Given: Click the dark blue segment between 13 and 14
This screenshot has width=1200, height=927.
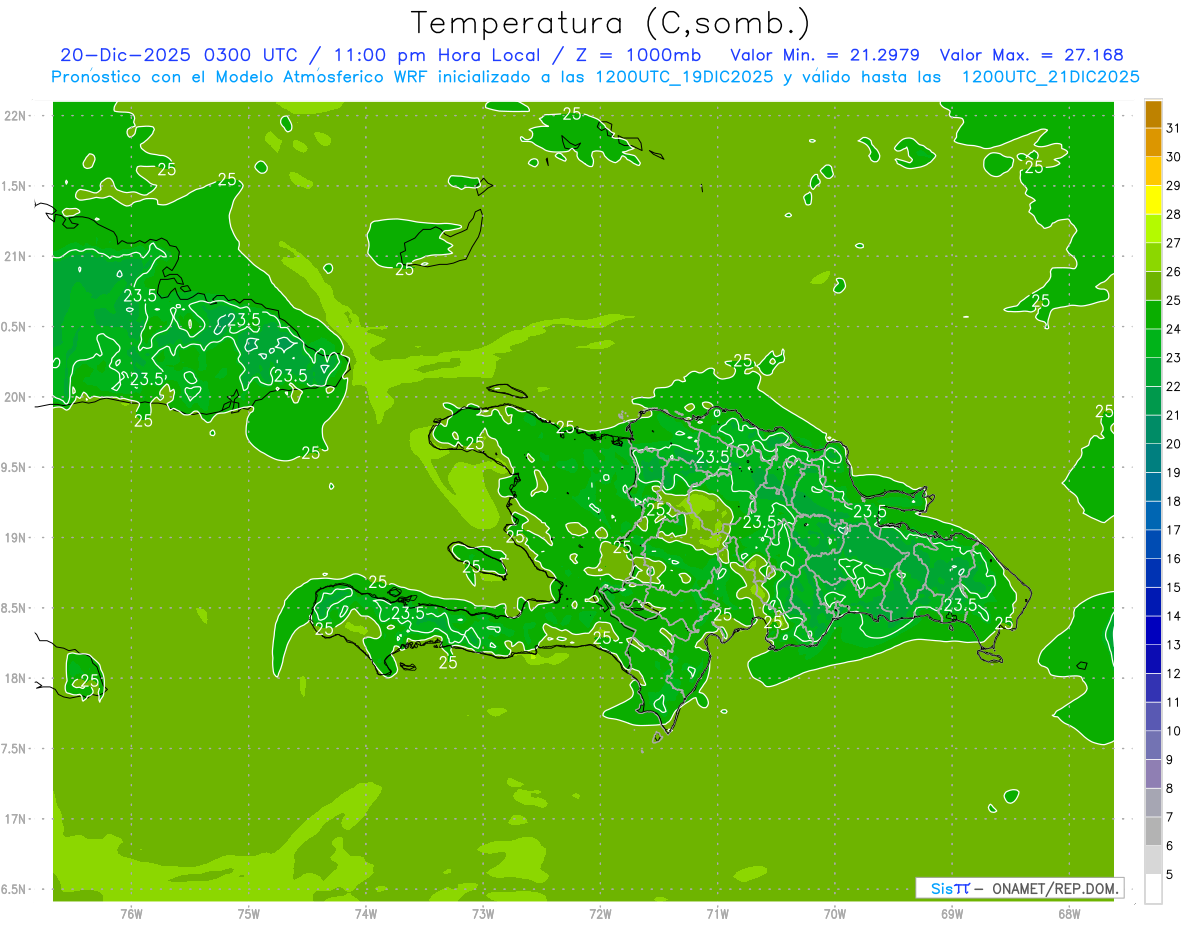Looking at the screenshot, I should point(1153,630).
